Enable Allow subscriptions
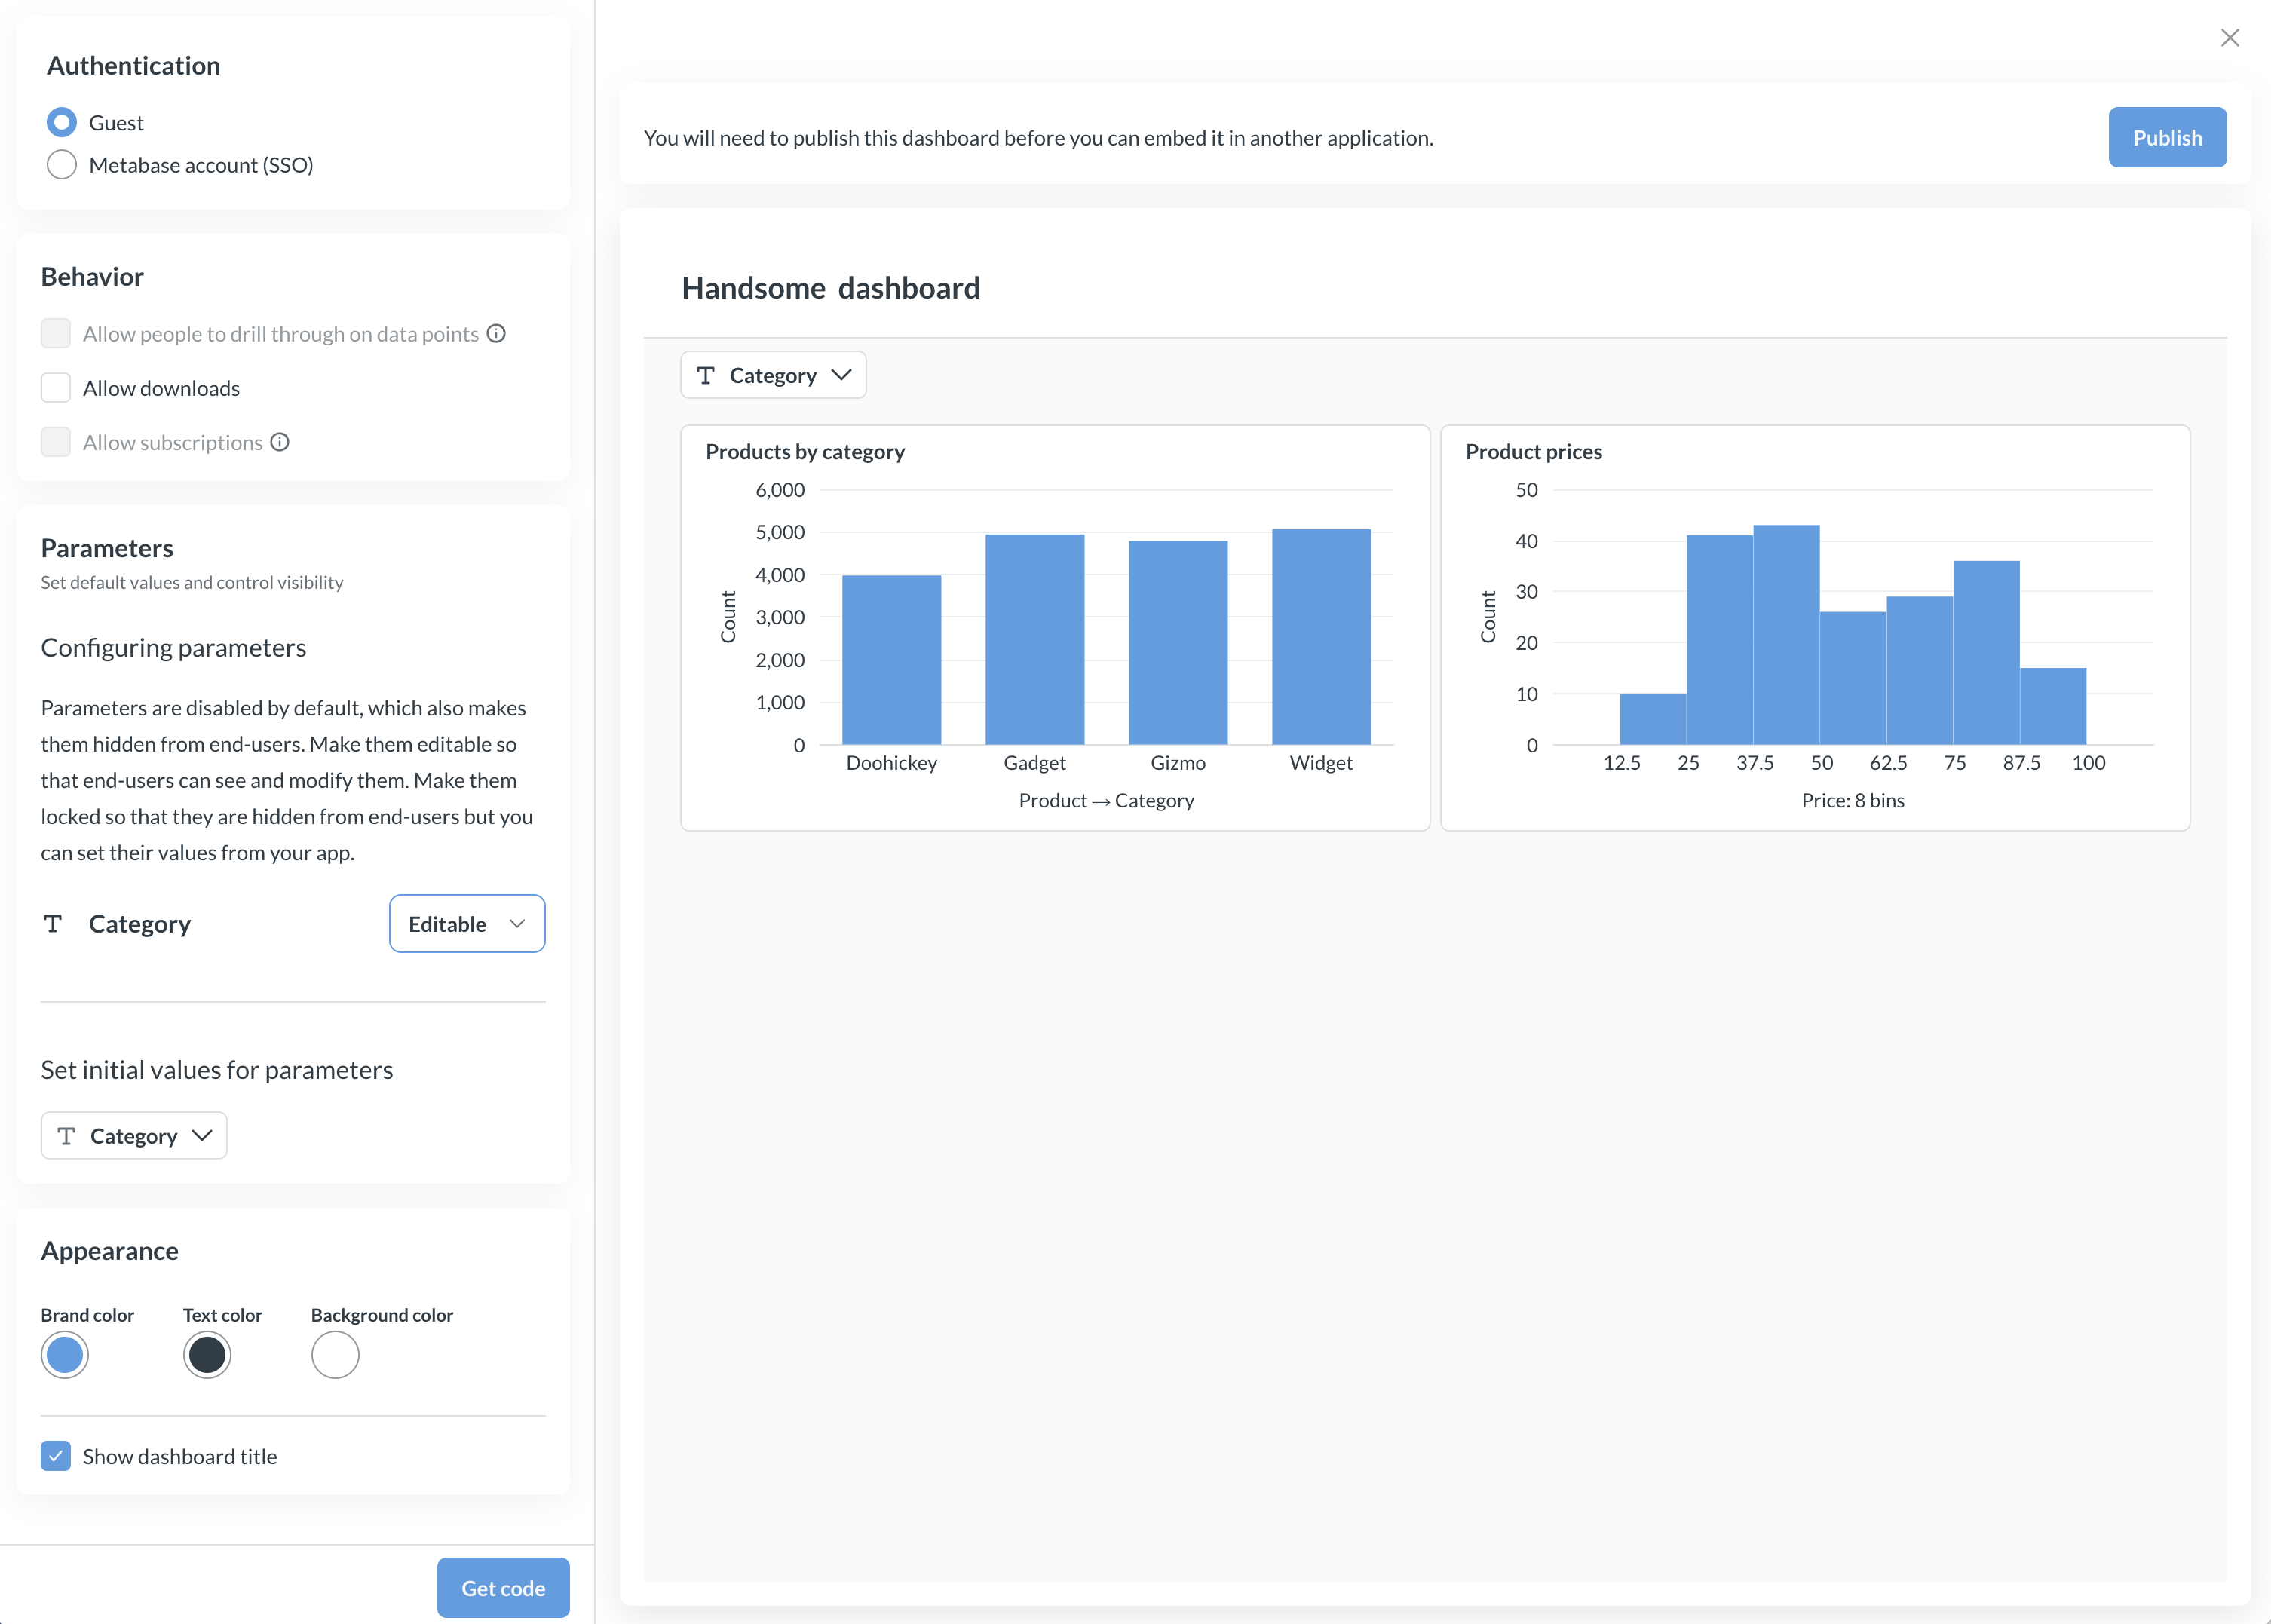2271x1624 pixels. [55, 441]
